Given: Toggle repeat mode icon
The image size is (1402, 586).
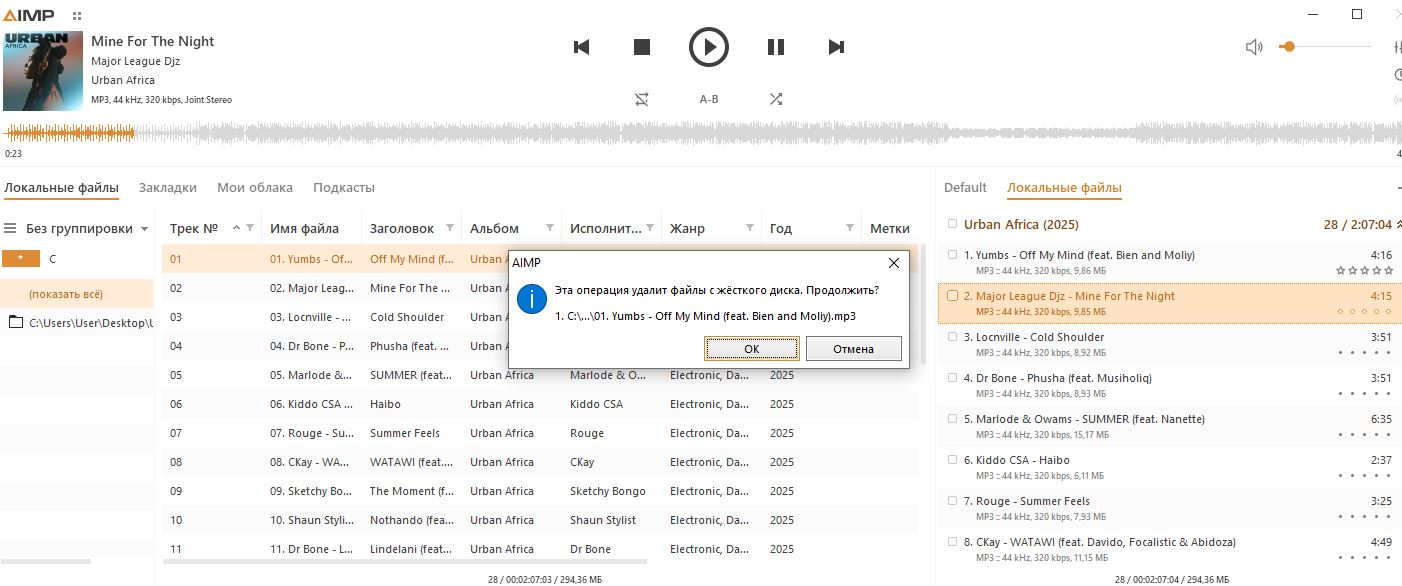Looking at the screenshot, I should coord(641,99).
